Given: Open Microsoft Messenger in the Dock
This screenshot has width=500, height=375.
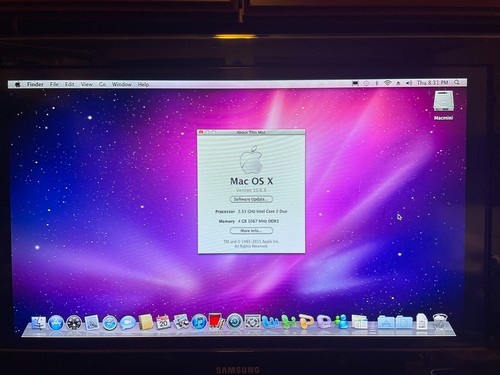Looking at the screenshot, I should click(x=342, y=322).
